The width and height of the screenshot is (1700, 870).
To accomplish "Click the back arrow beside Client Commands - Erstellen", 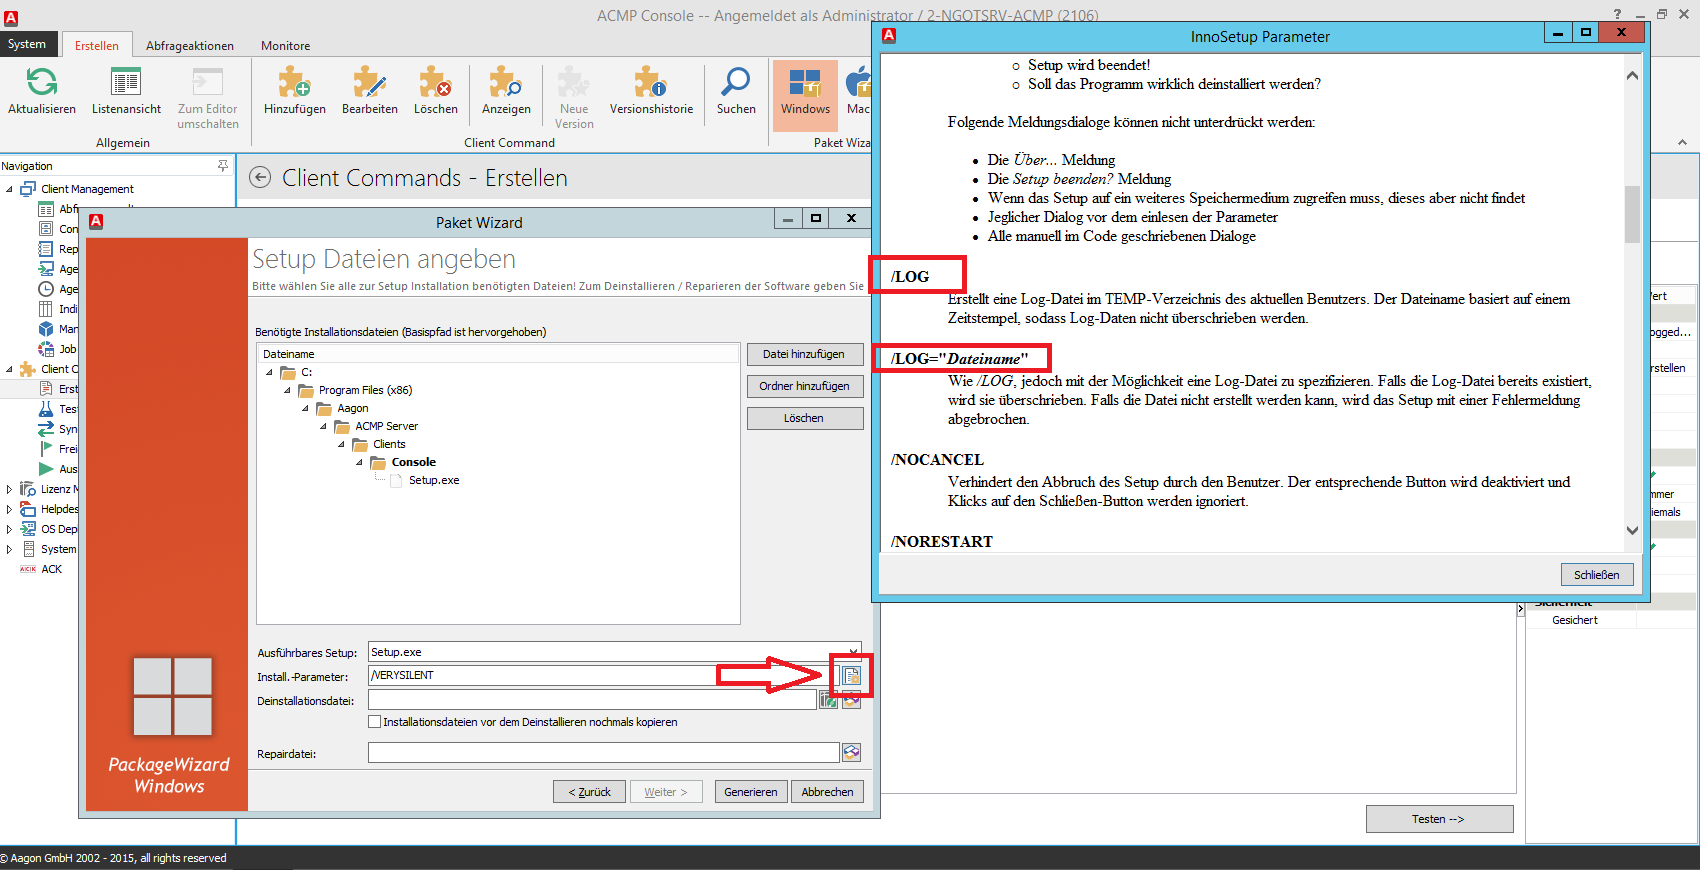I will [260, 177].
